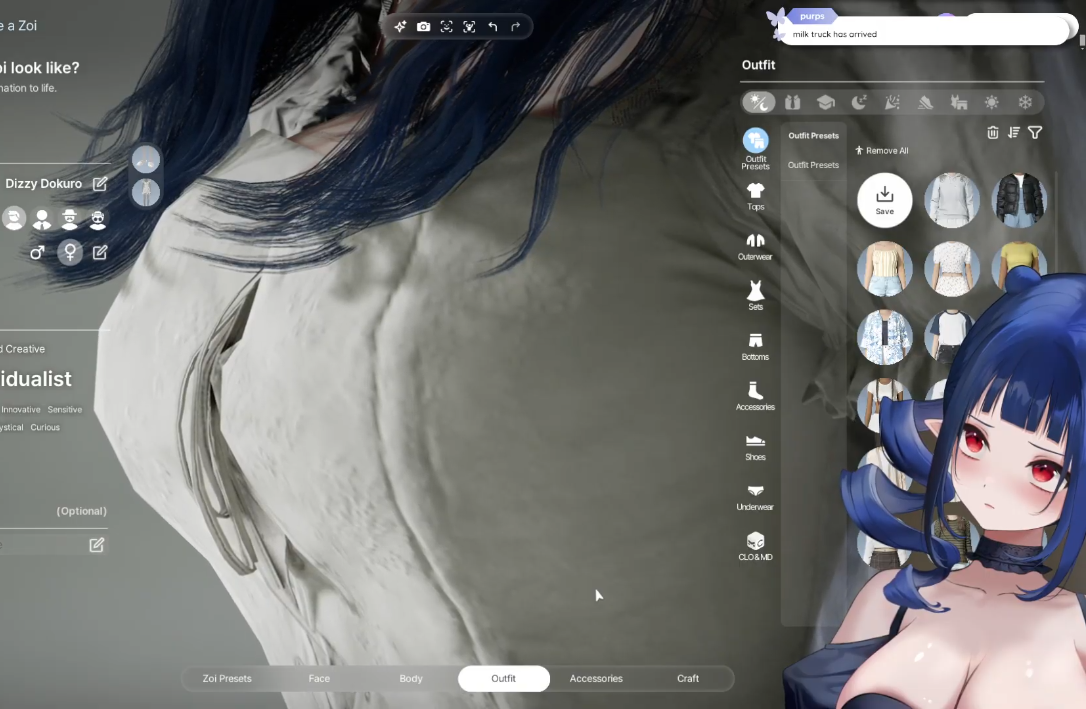1086x709 pixels.
Task: Open the Shoes category
Action: [x=755, y=446]
